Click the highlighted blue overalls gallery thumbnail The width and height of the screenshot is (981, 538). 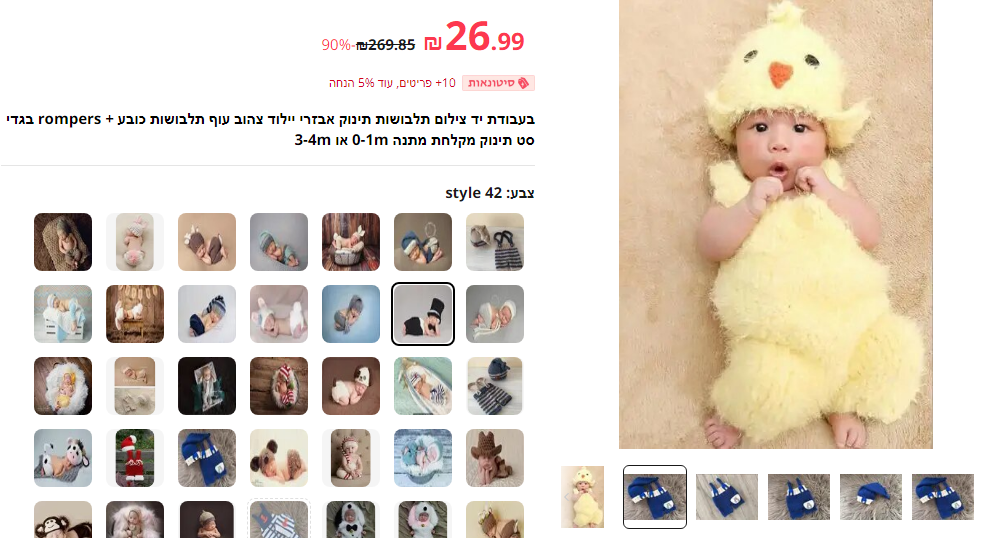pos(655,497)
